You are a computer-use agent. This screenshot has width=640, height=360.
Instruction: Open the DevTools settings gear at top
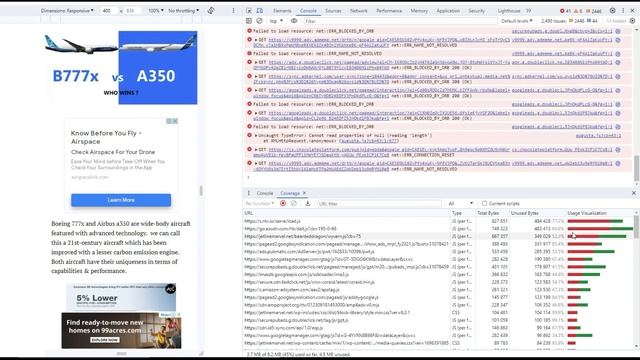[613, 11]
